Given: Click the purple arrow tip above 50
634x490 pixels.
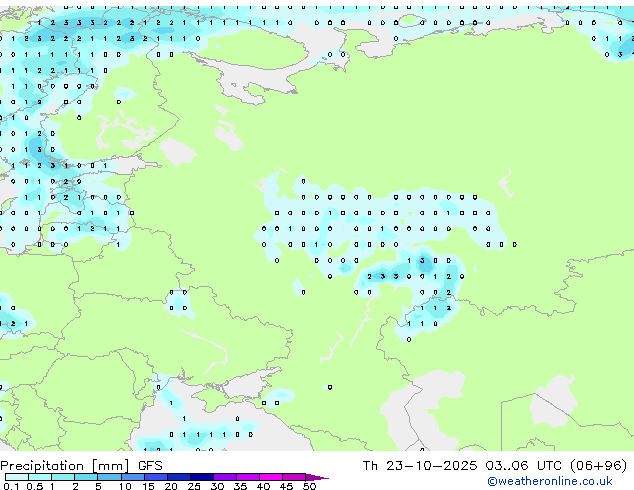Looking at the screenshot, I should 317,477.
